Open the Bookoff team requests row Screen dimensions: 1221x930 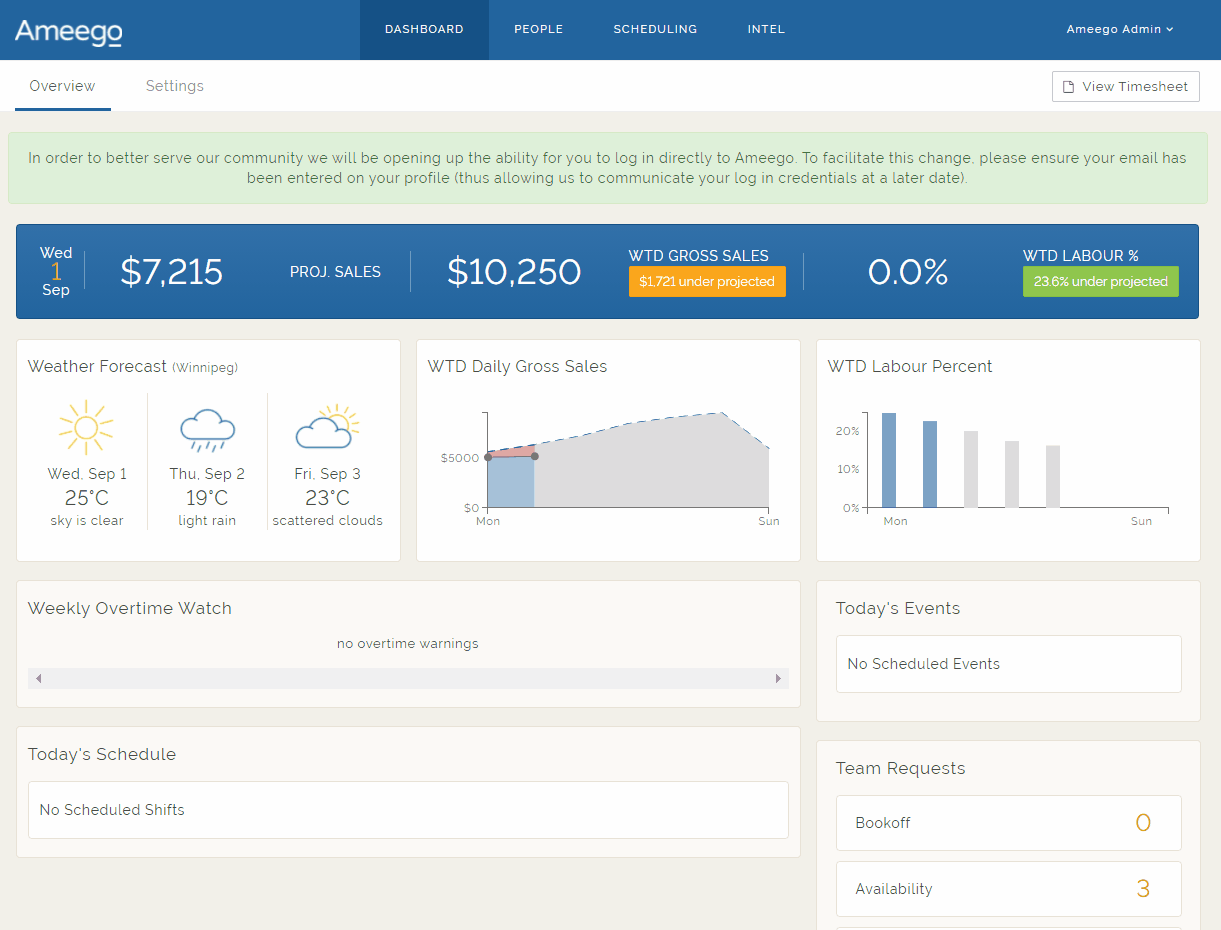(x=1008, y=823)
